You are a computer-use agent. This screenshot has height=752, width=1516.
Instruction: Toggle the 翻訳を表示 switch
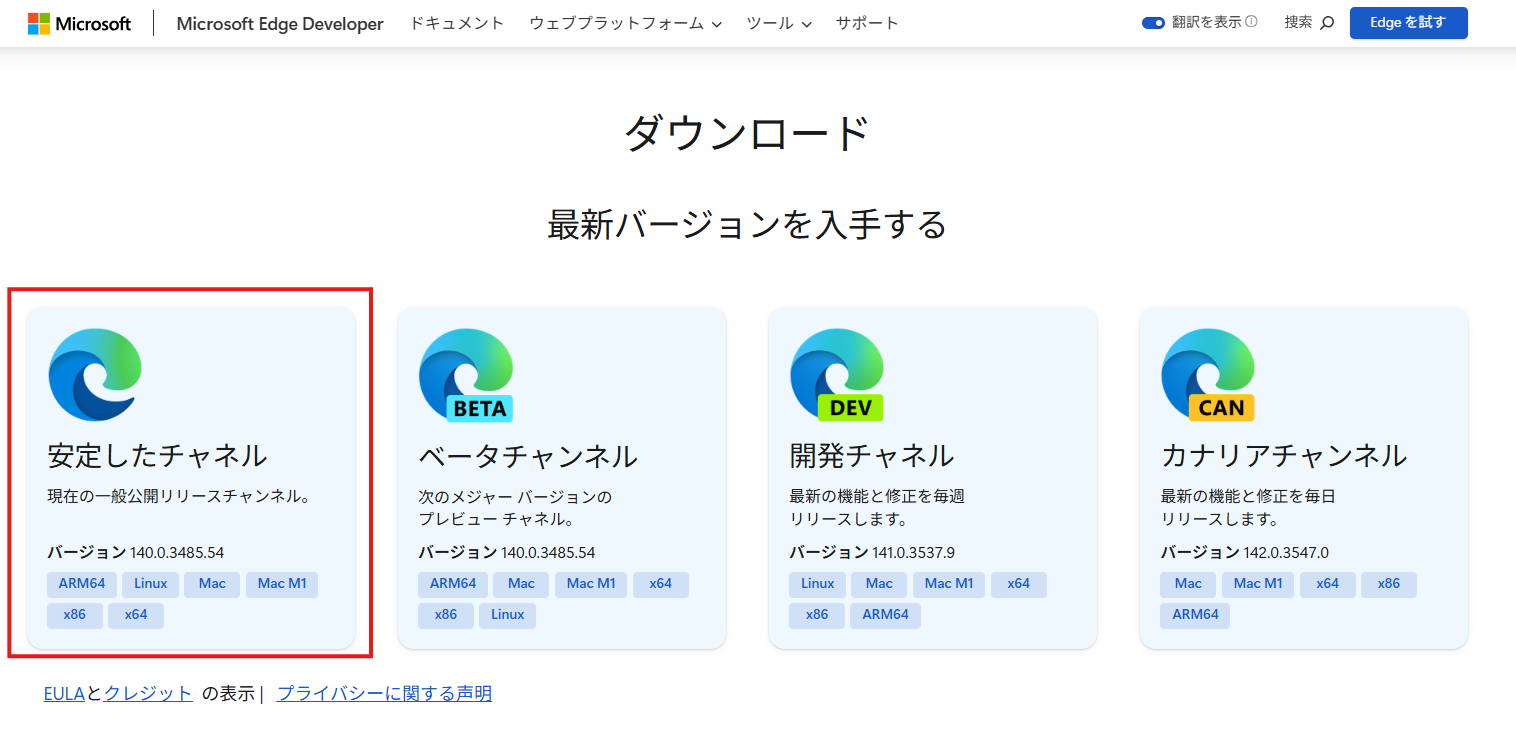point(1153,23)
